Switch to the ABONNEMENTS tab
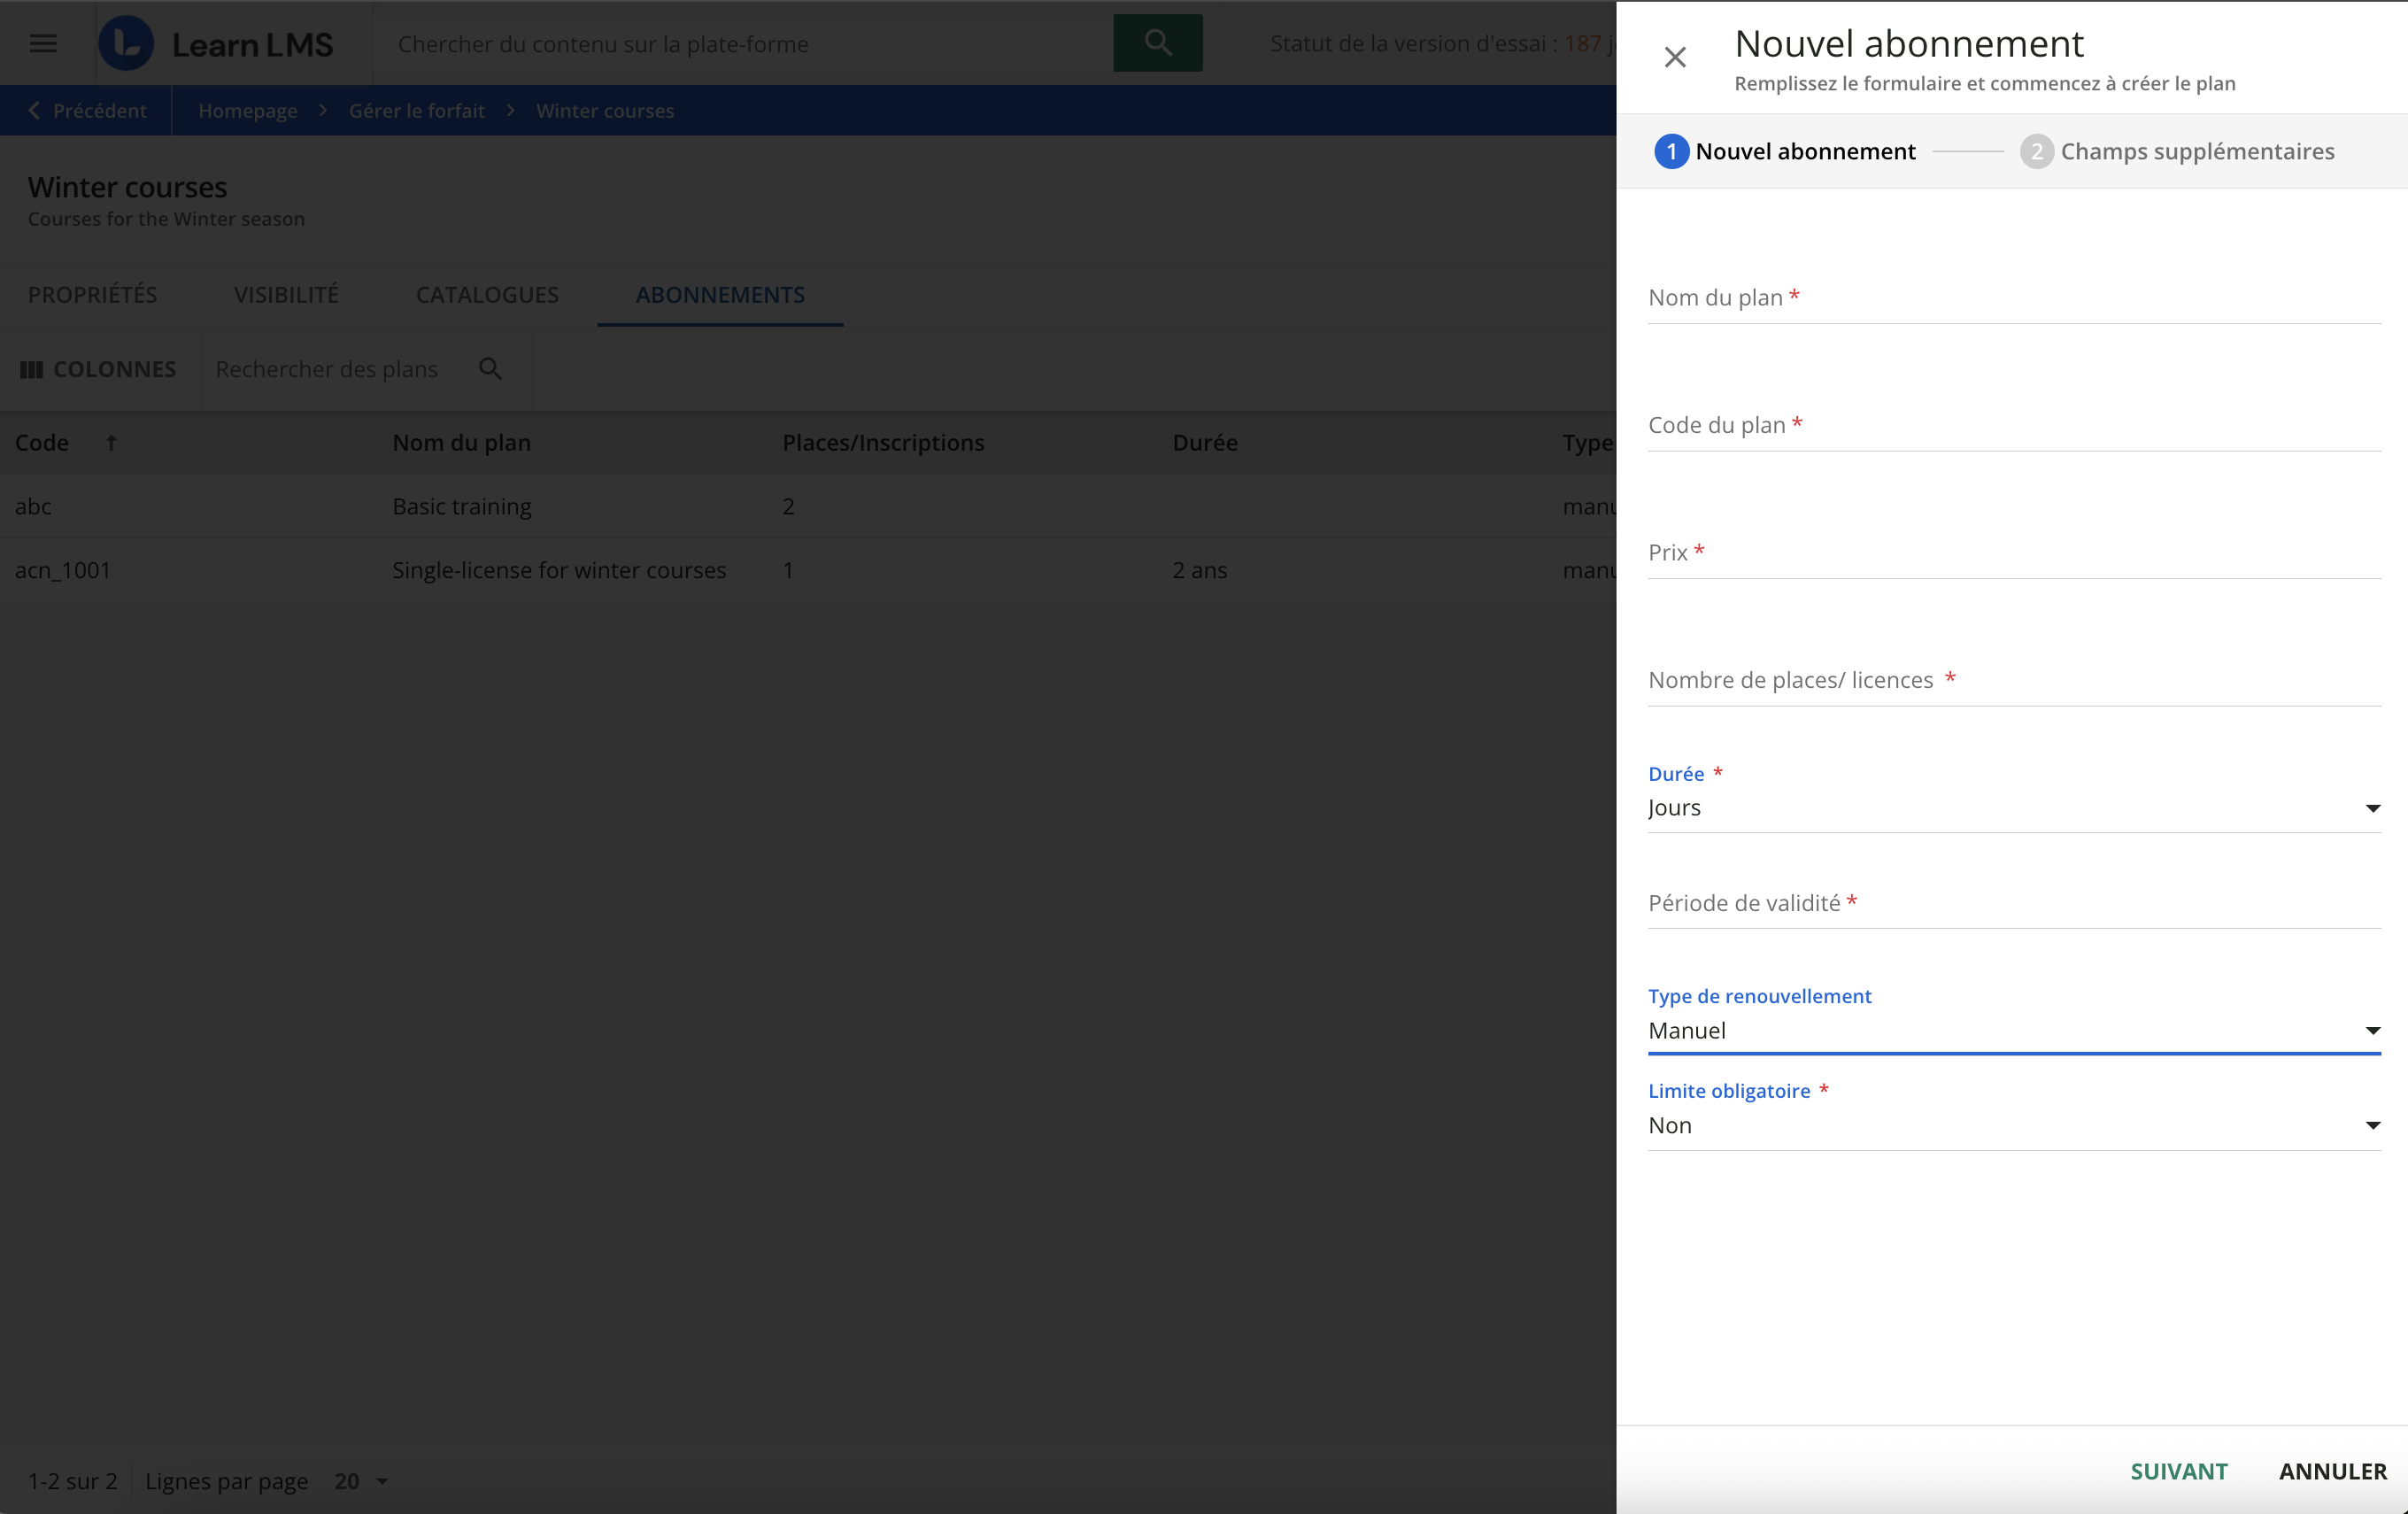 pos(720,295)
